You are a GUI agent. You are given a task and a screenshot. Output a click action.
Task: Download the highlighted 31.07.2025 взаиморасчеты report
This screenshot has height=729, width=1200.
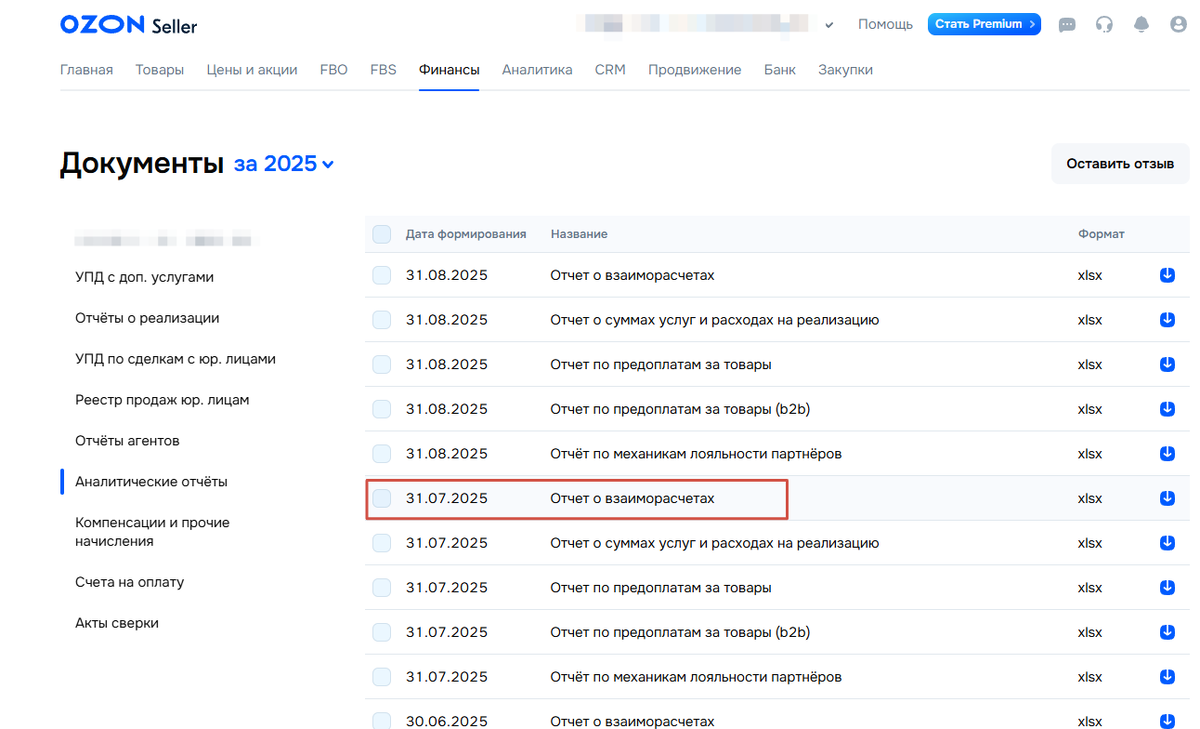tap(1167, 497)
